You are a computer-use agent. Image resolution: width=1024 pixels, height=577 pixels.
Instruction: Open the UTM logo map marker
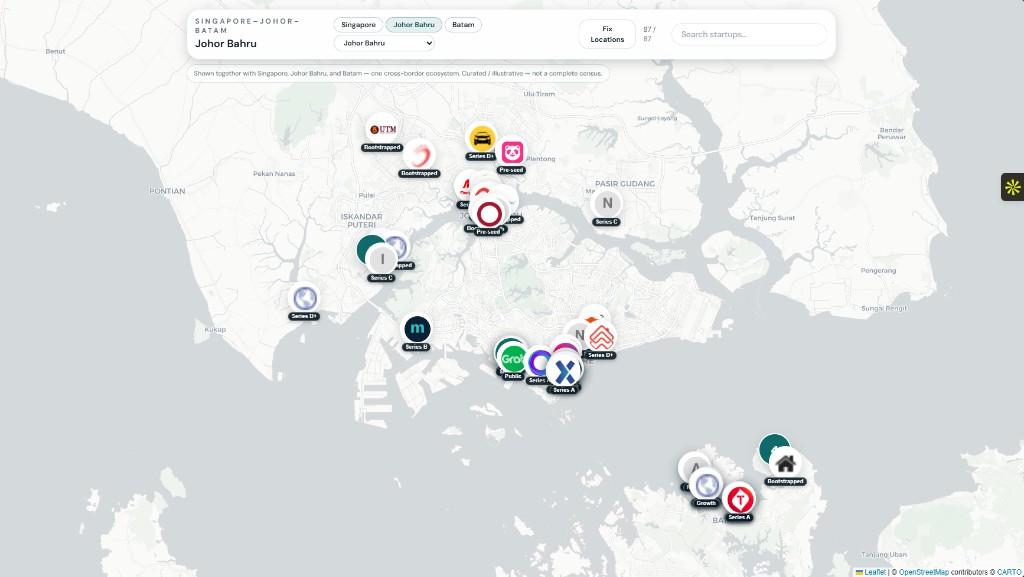[x=383, y=130]
